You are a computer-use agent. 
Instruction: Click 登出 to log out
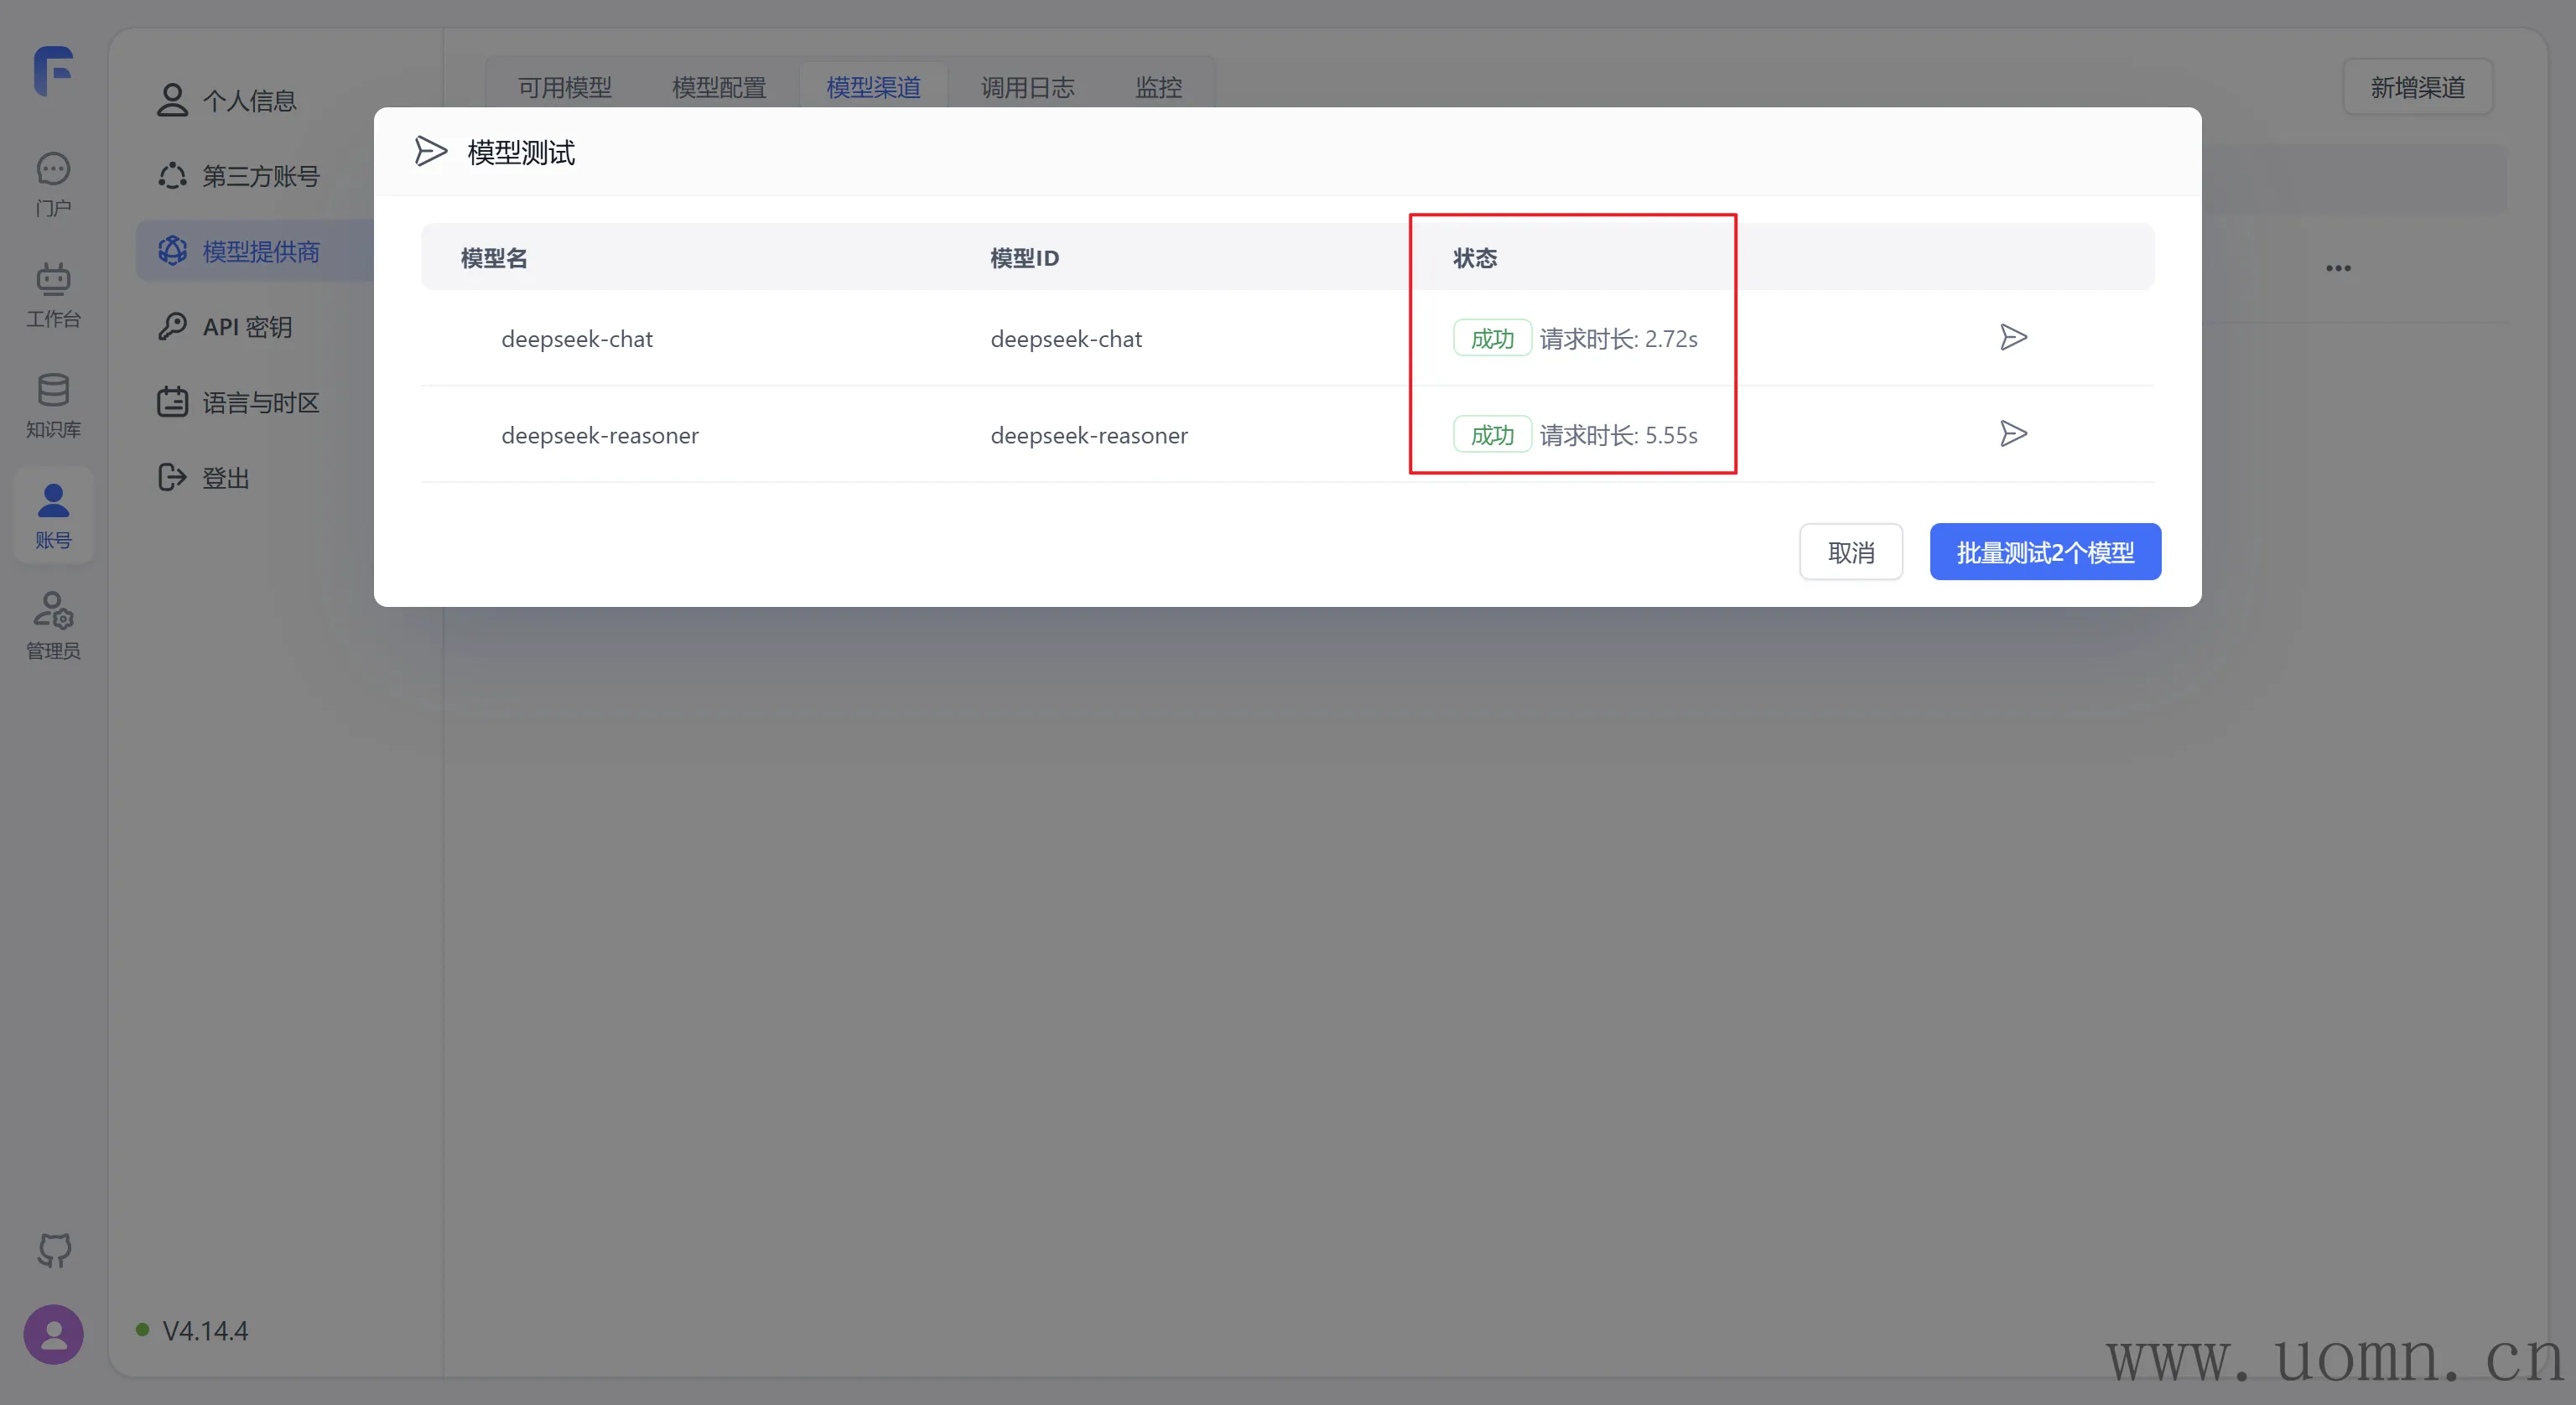[x=225, y=478]
